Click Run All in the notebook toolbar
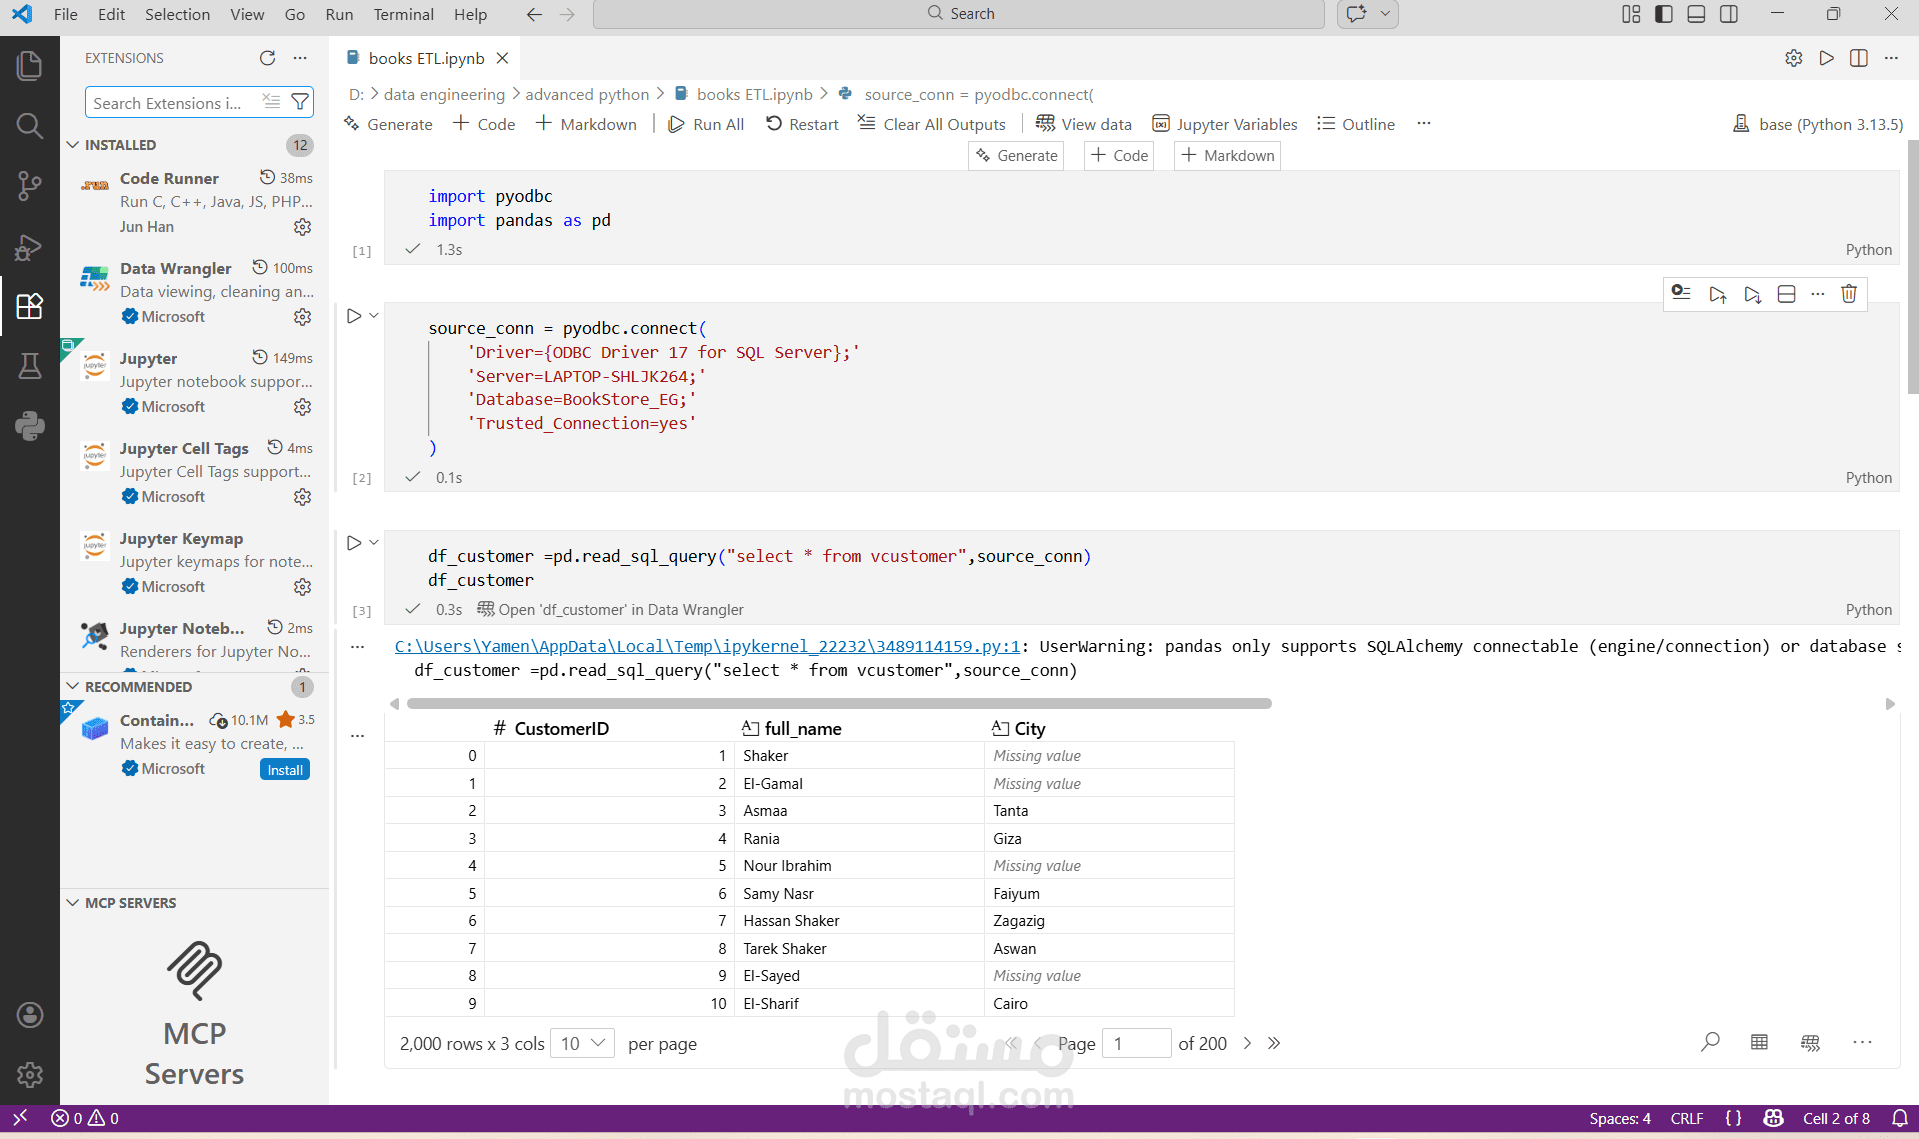This screenshot has height=1139, width=1919. [x=706, y=123]
